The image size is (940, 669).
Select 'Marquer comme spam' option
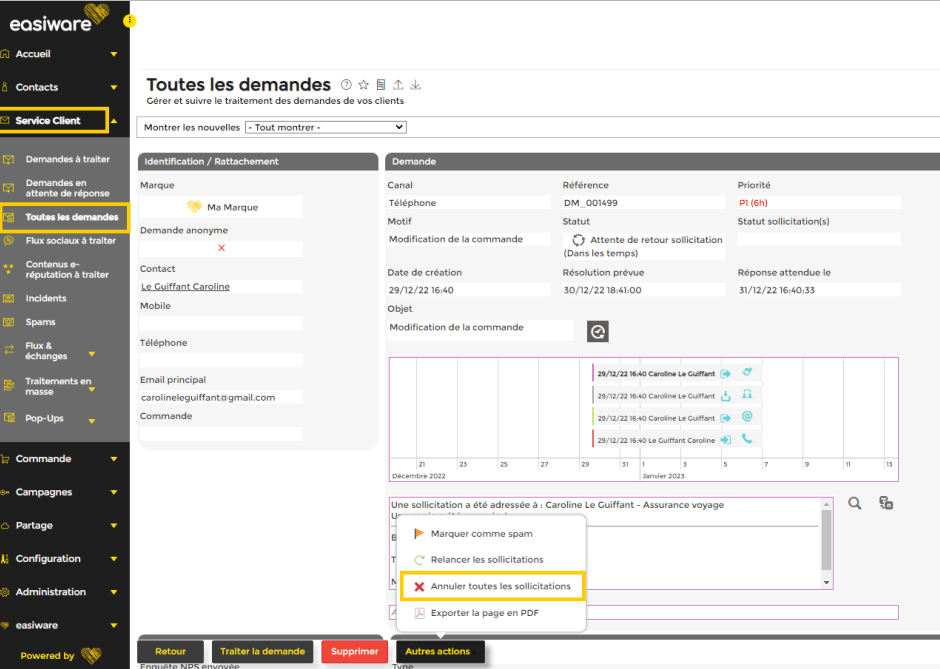tap(481, 534)
